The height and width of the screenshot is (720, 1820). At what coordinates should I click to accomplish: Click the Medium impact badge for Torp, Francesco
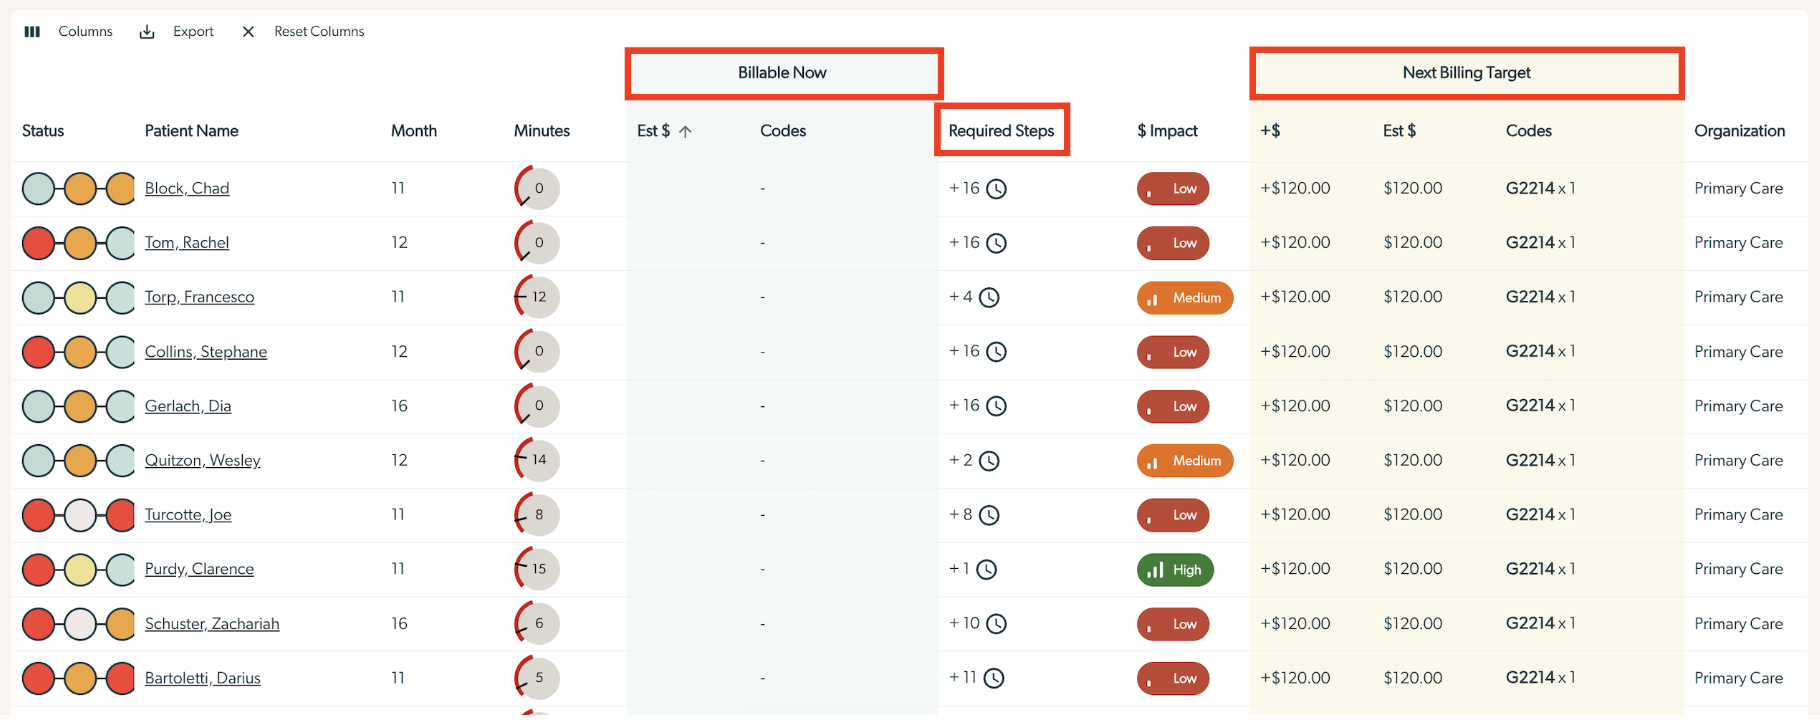tap(1185, 298)
